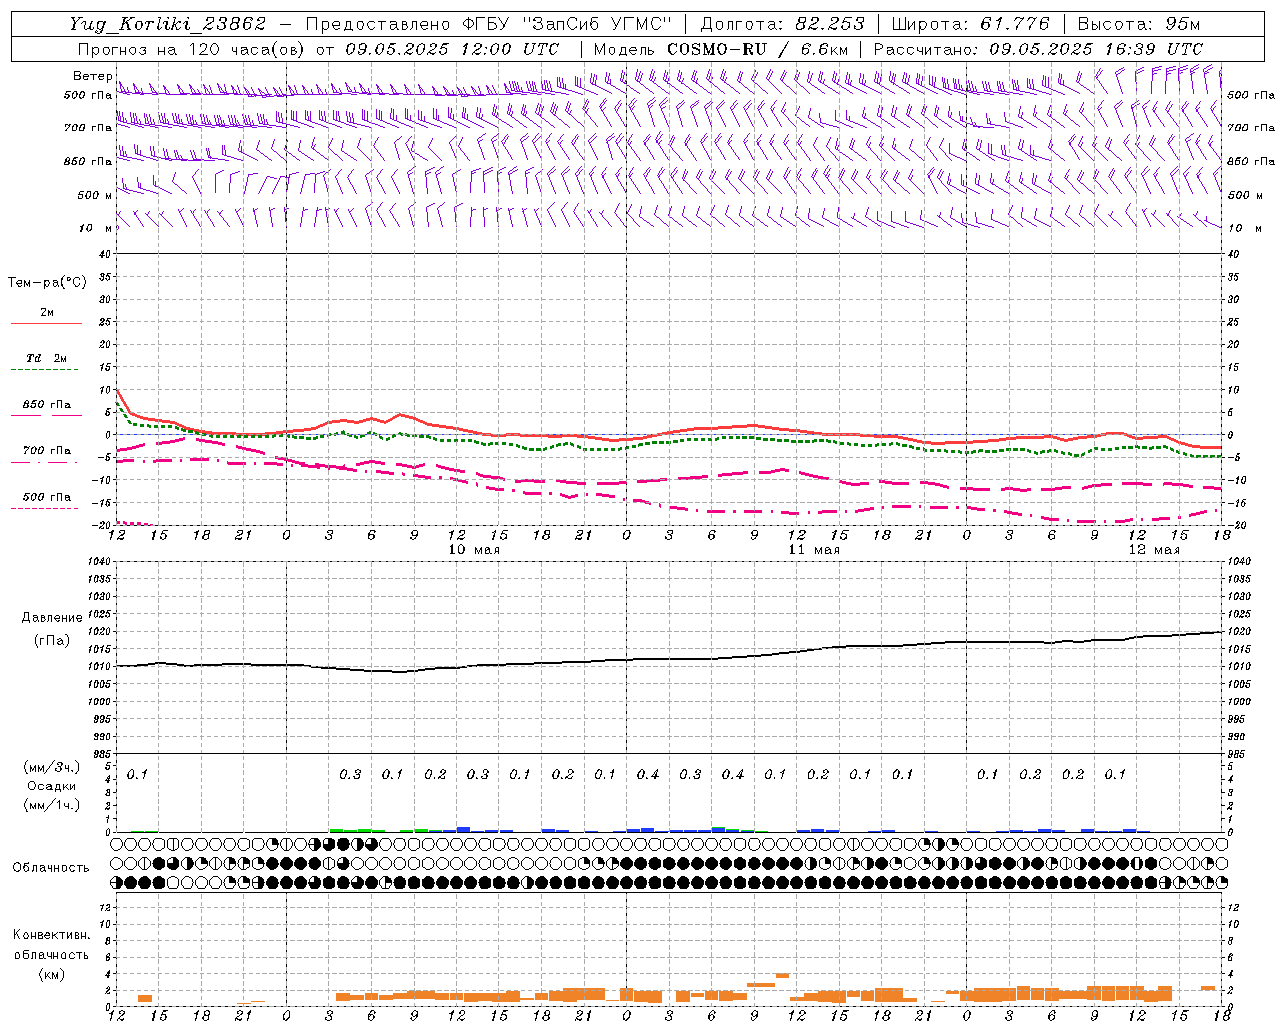Click the Ветер panel label
The image size is (1280, 1024).
point(92,76)
